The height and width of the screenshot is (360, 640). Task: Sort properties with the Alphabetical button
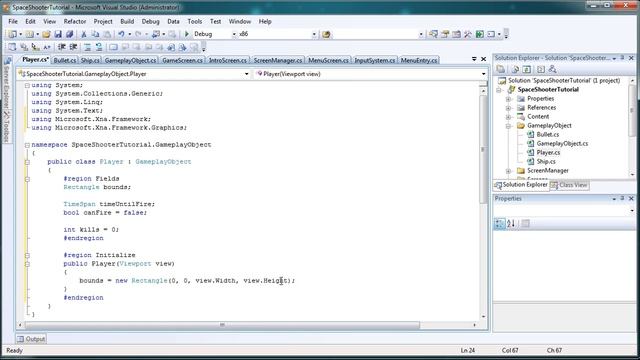coord(511,224)
